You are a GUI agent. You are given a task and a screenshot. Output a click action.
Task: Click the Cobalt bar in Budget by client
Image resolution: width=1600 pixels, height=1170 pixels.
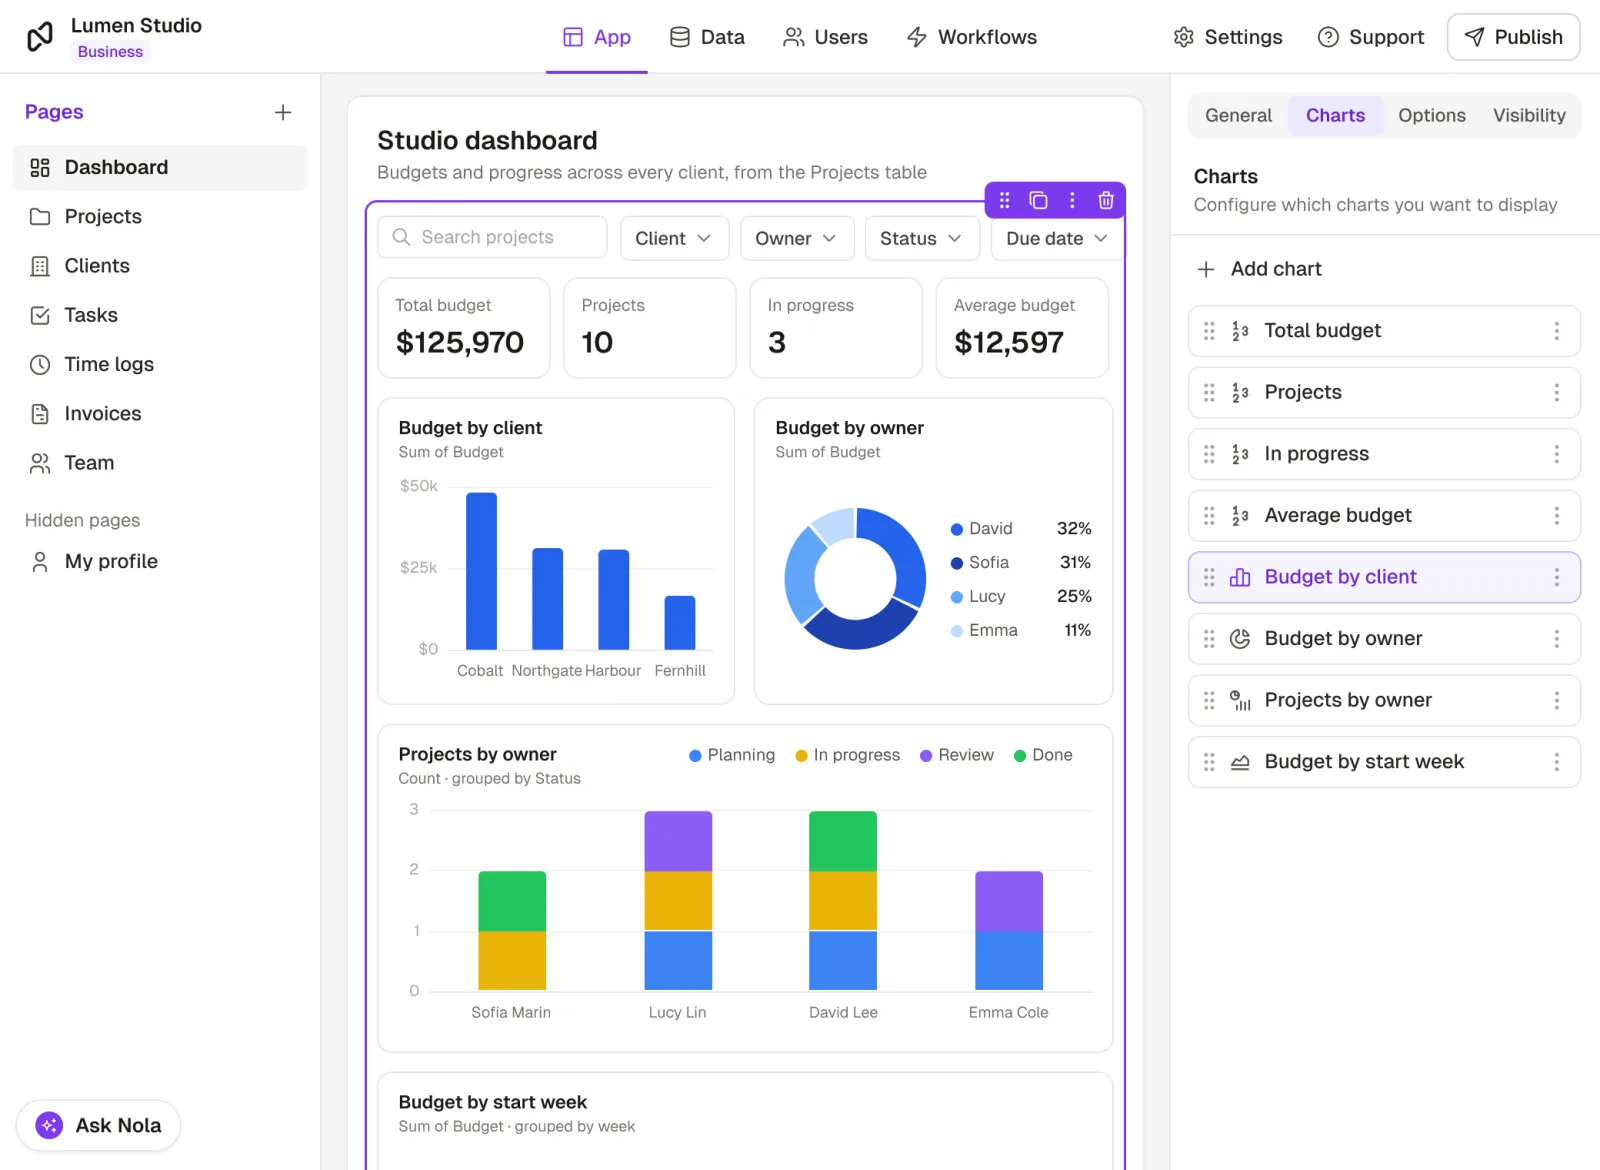482,571
